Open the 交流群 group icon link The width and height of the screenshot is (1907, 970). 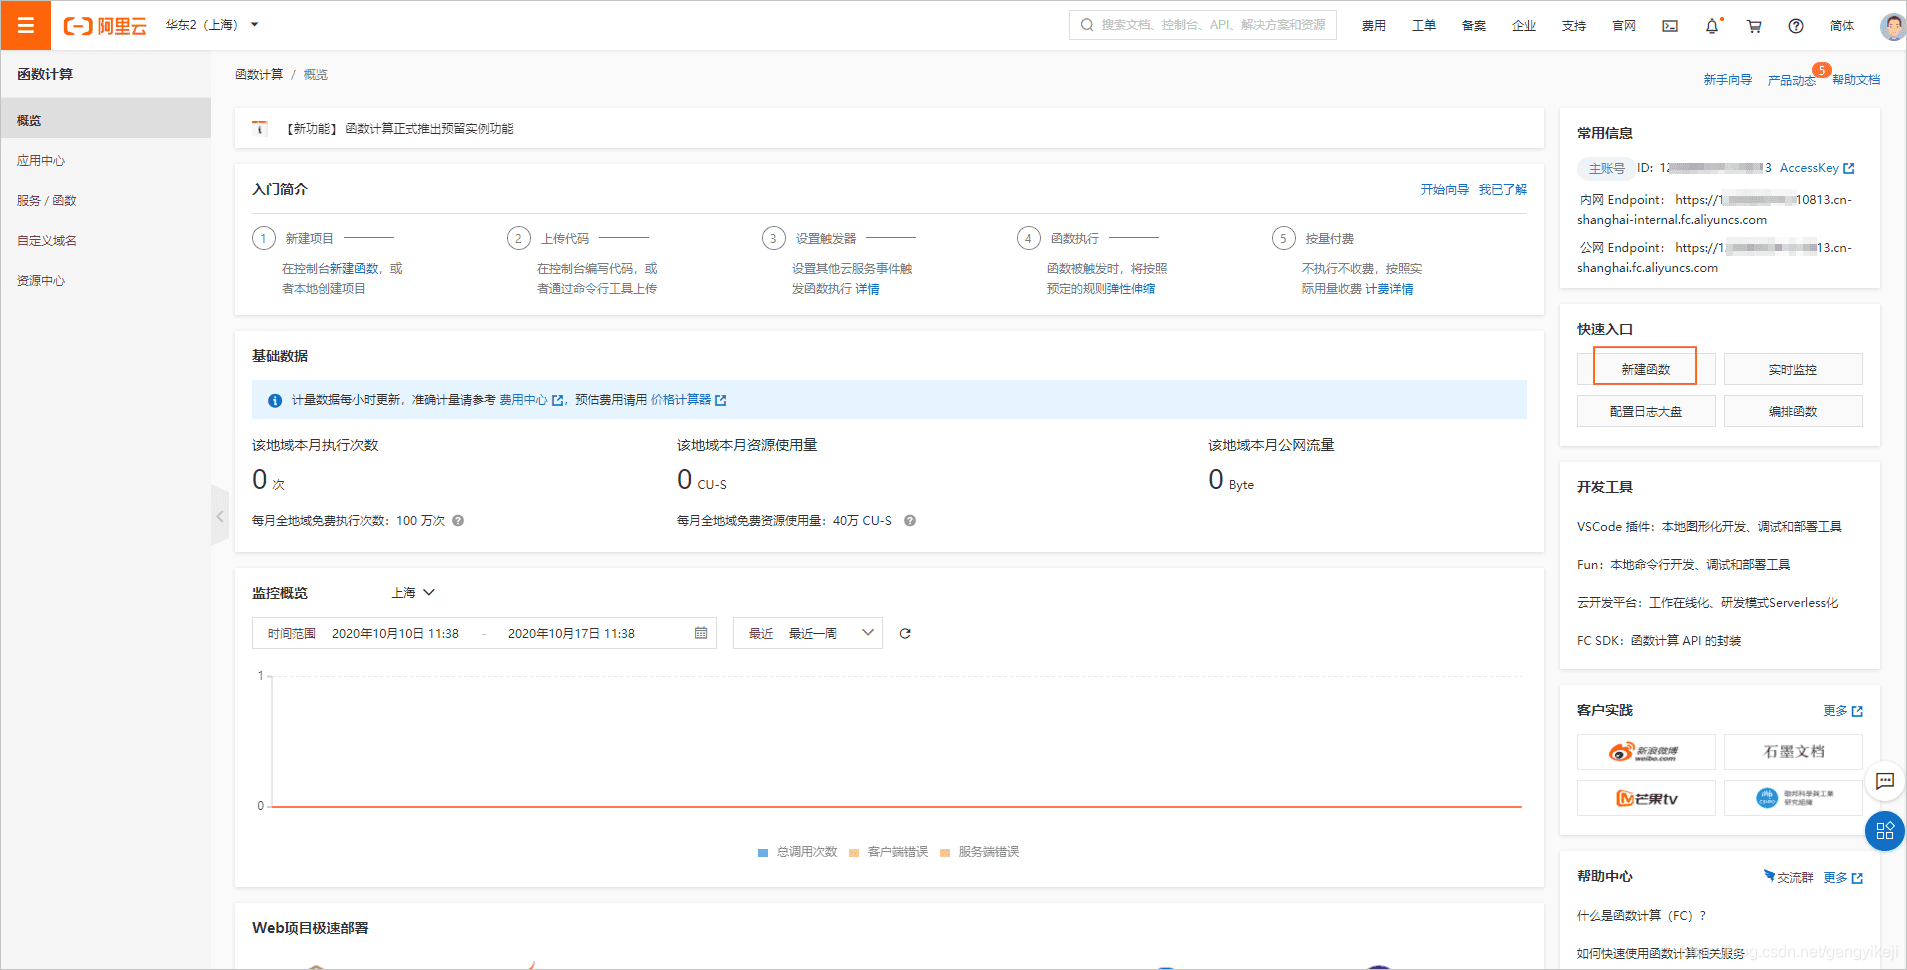point(1788,877)
